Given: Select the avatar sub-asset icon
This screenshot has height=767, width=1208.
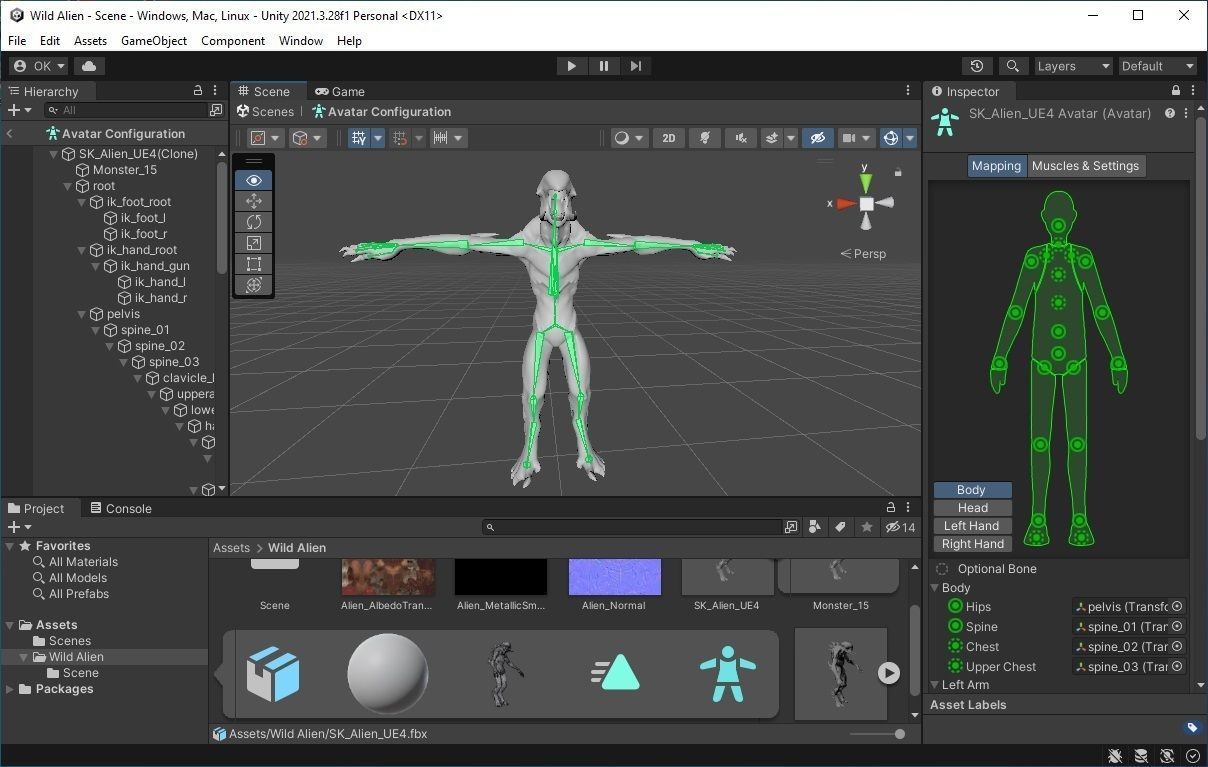Looking at the screenshot, I should click(727, 673).
